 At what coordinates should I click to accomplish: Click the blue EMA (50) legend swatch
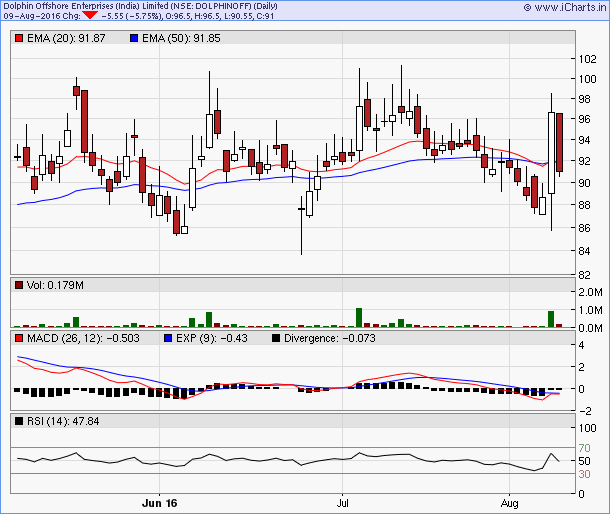tap(134, 38)
